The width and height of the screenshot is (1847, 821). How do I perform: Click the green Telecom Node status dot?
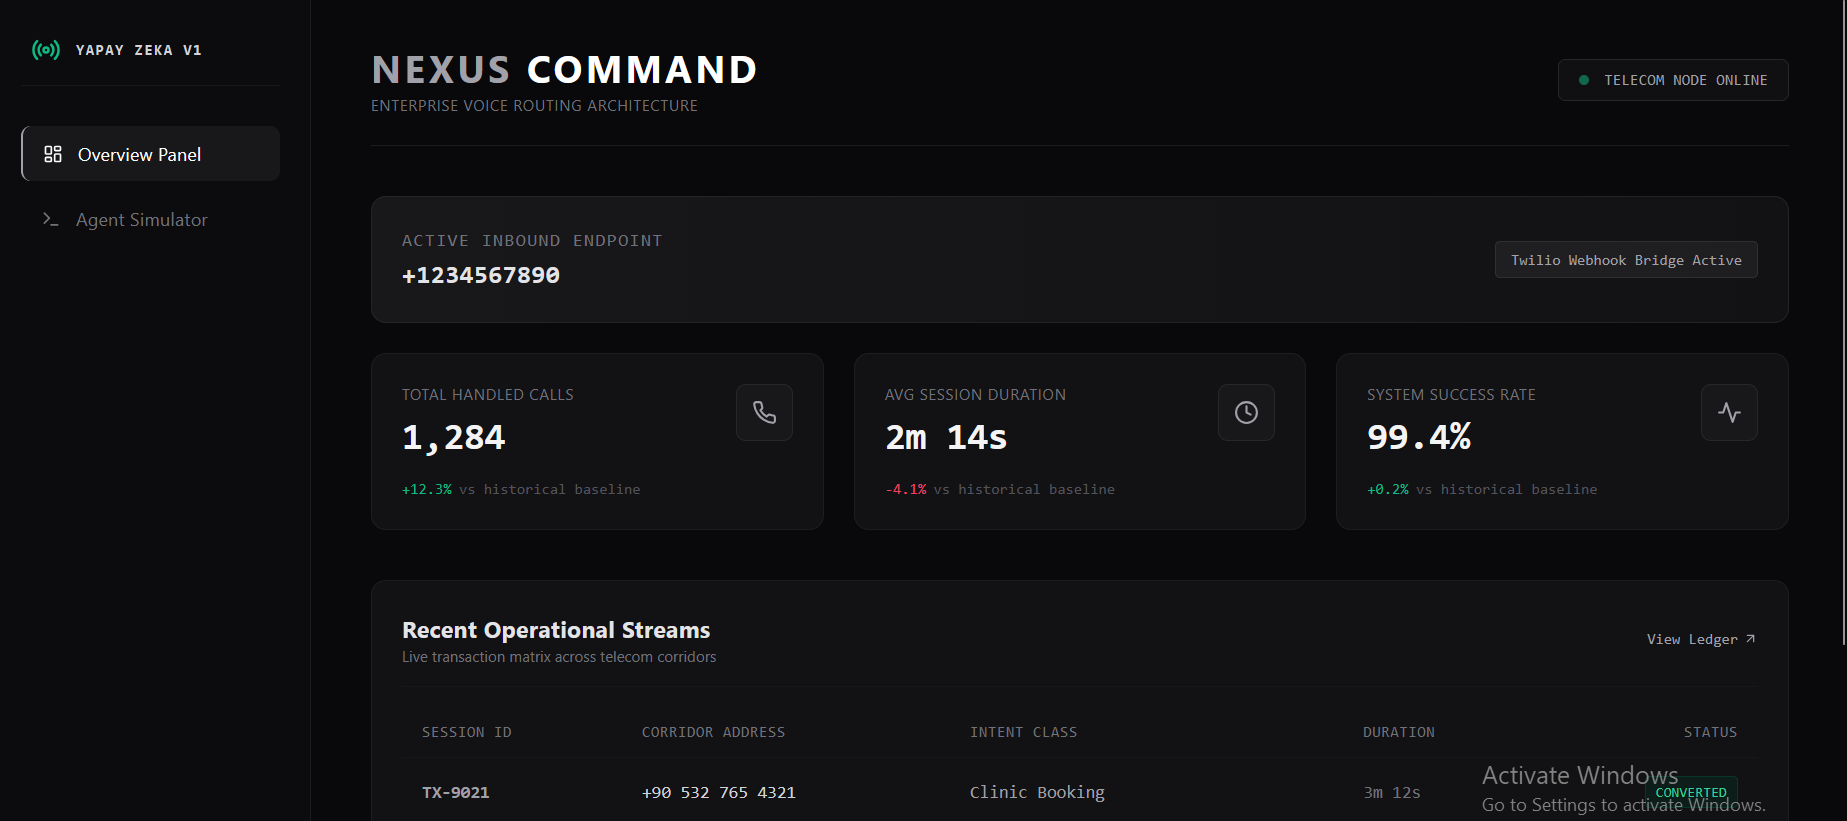tap(1584, 80)
